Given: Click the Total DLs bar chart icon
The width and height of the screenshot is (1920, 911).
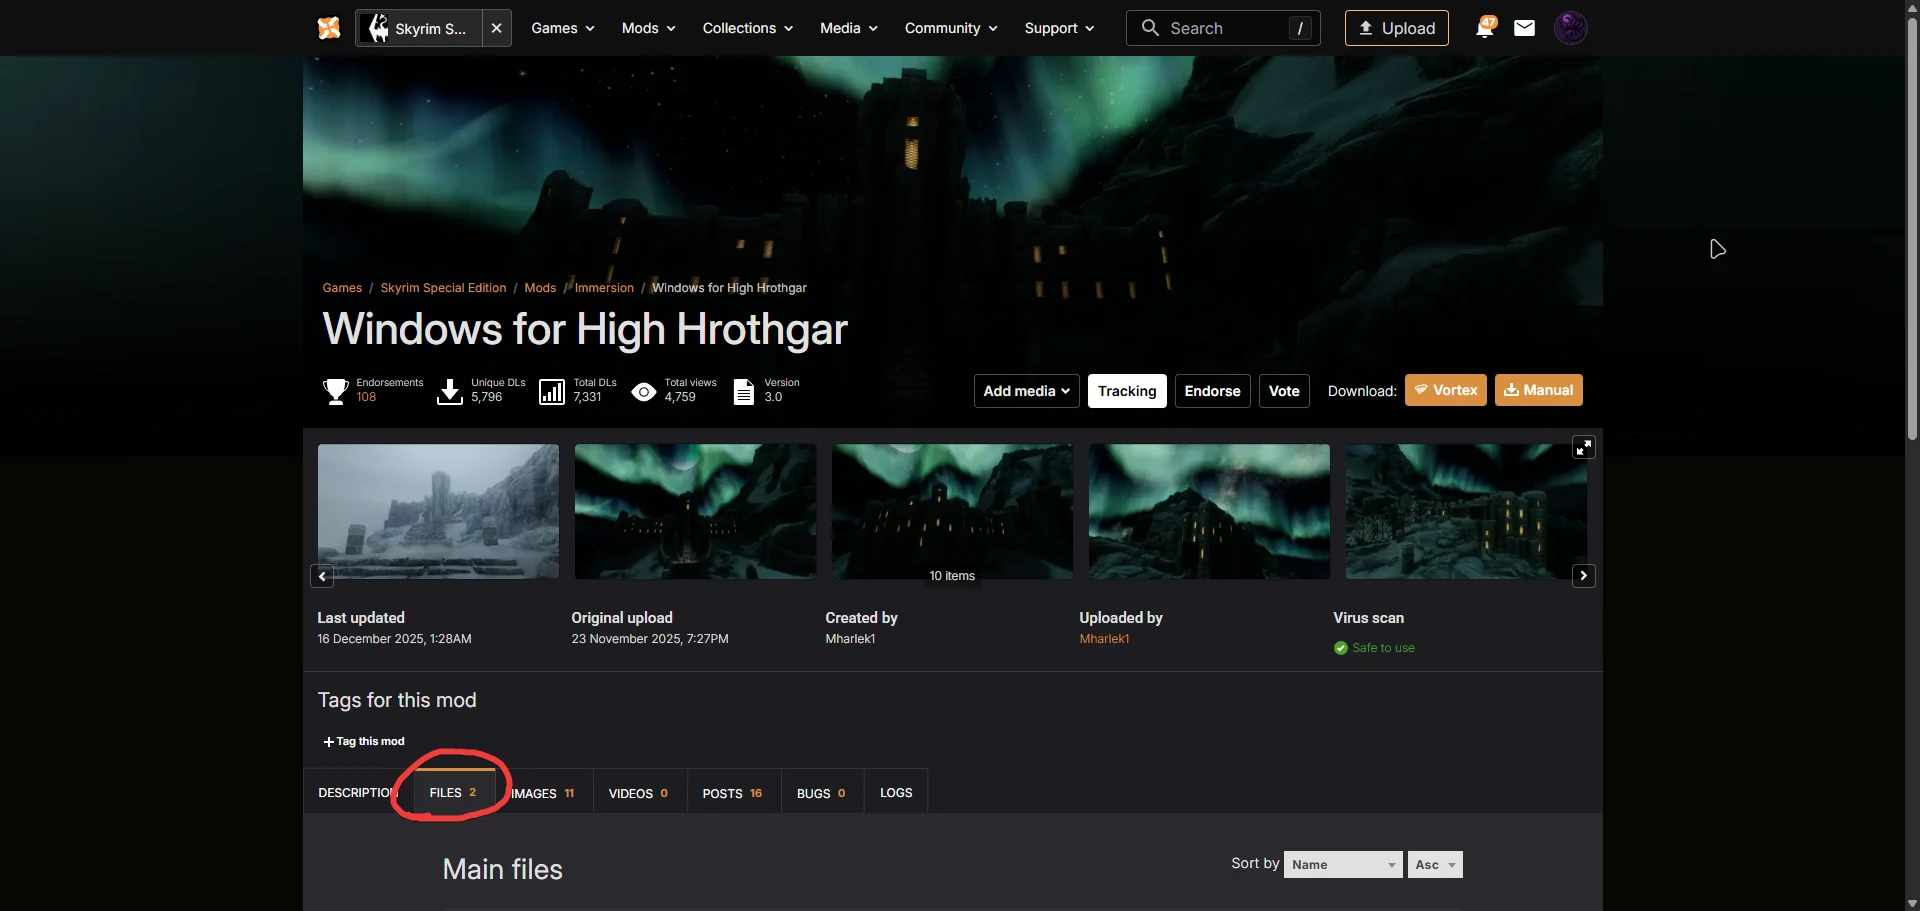Looking at the screenshot, I should pos(552,391).
